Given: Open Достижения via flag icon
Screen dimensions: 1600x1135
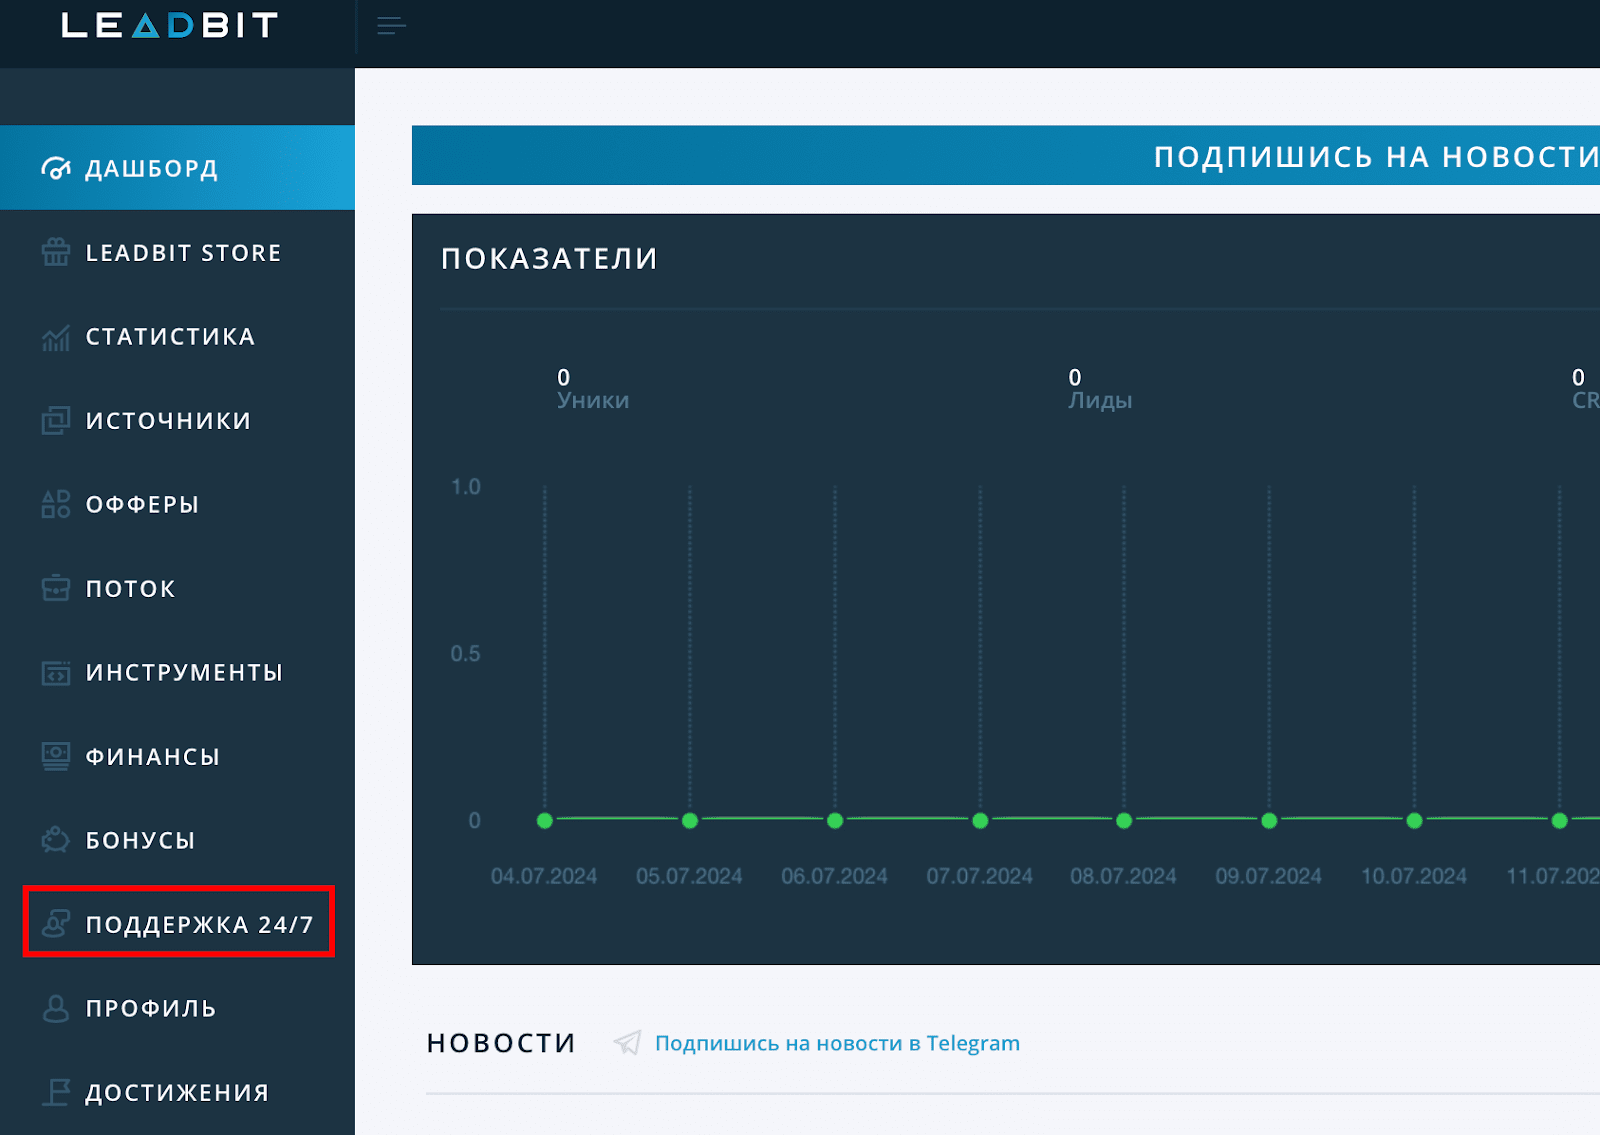Looking at the screenshot, I should [55, 1092].
